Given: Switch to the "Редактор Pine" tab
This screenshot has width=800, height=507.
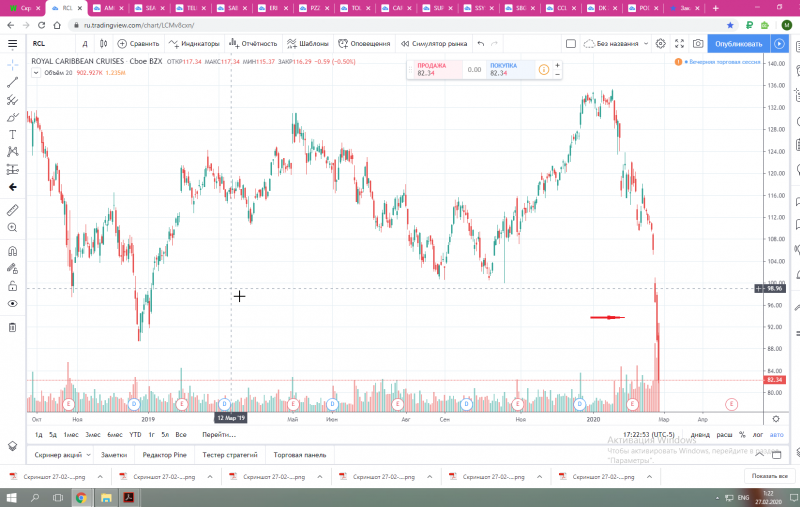Looking at the screenshot, I should tap(164, 454).
